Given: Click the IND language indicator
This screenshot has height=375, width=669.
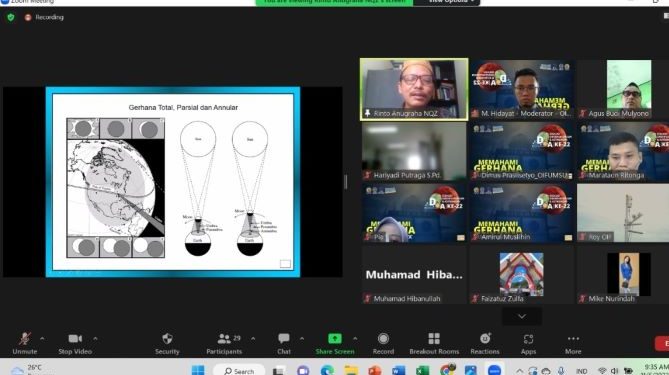Looking at the screenshot, I should 582,371.
